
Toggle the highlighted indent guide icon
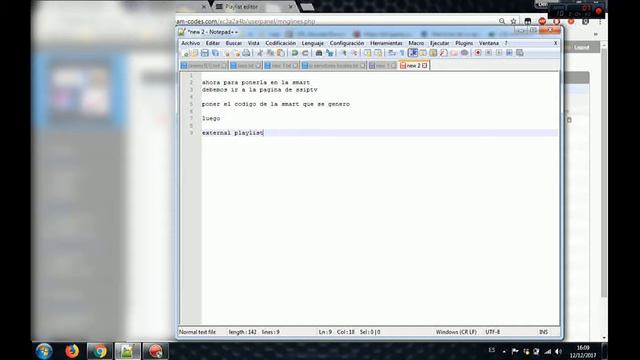pos(413,53)
